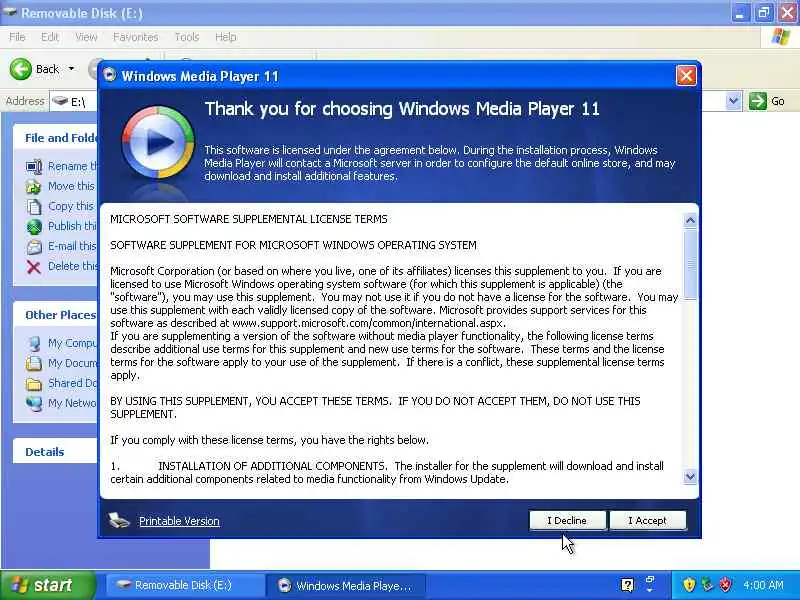
Task: Click the I Decline button
Action: (567, 520)
